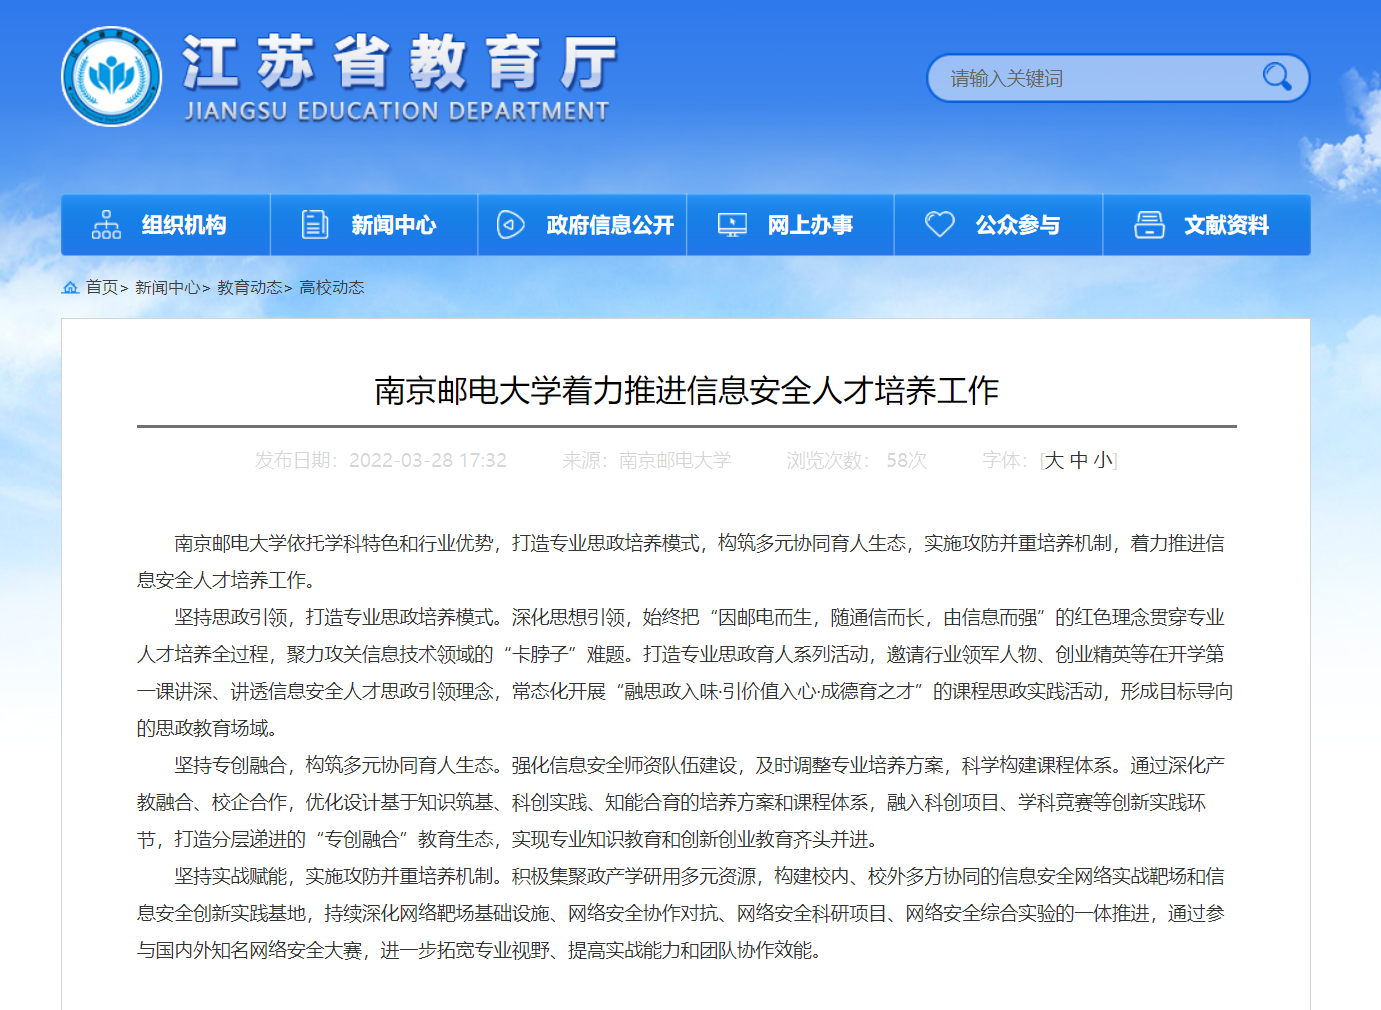Click the circular arrow icon beside 政府信息公开

tap(511, 225)
